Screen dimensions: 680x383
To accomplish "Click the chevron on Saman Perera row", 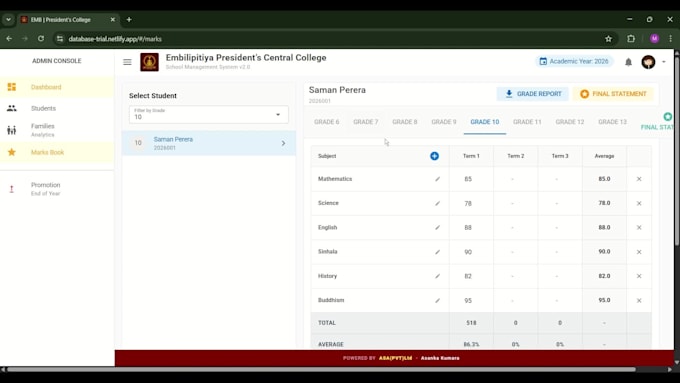I will pyautogui.click(x=283, y=143).
